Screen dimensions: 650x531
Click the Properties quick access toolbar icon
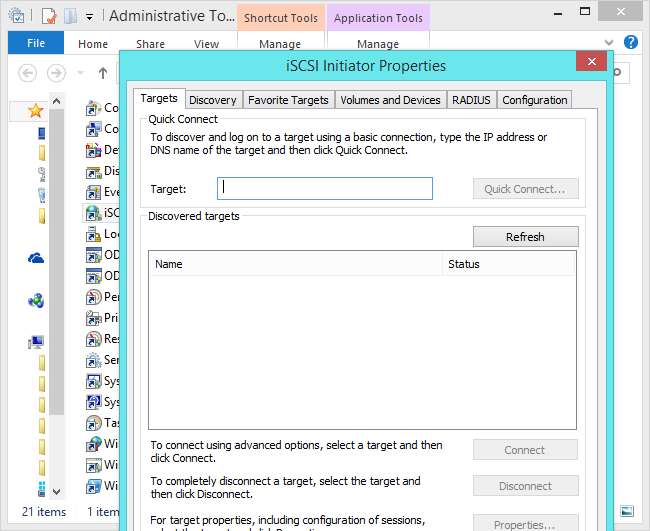pyautogui.click(x=49, y=17)
